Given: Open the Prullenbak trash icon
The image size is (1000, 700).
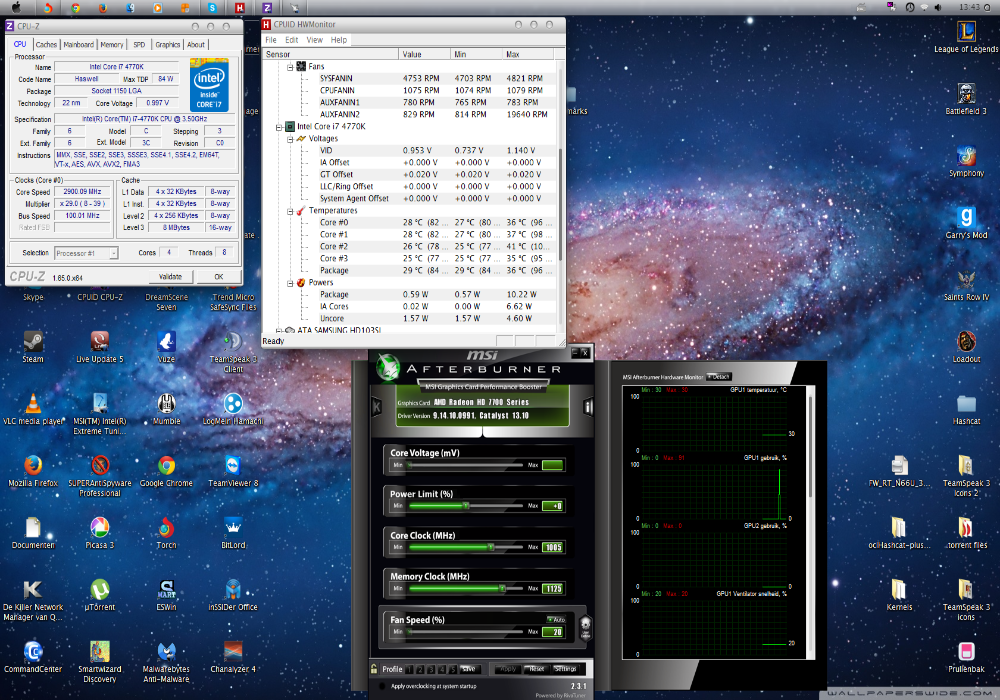Looking at the screenshot, I should pyautogui.click(x=966, y=657).
